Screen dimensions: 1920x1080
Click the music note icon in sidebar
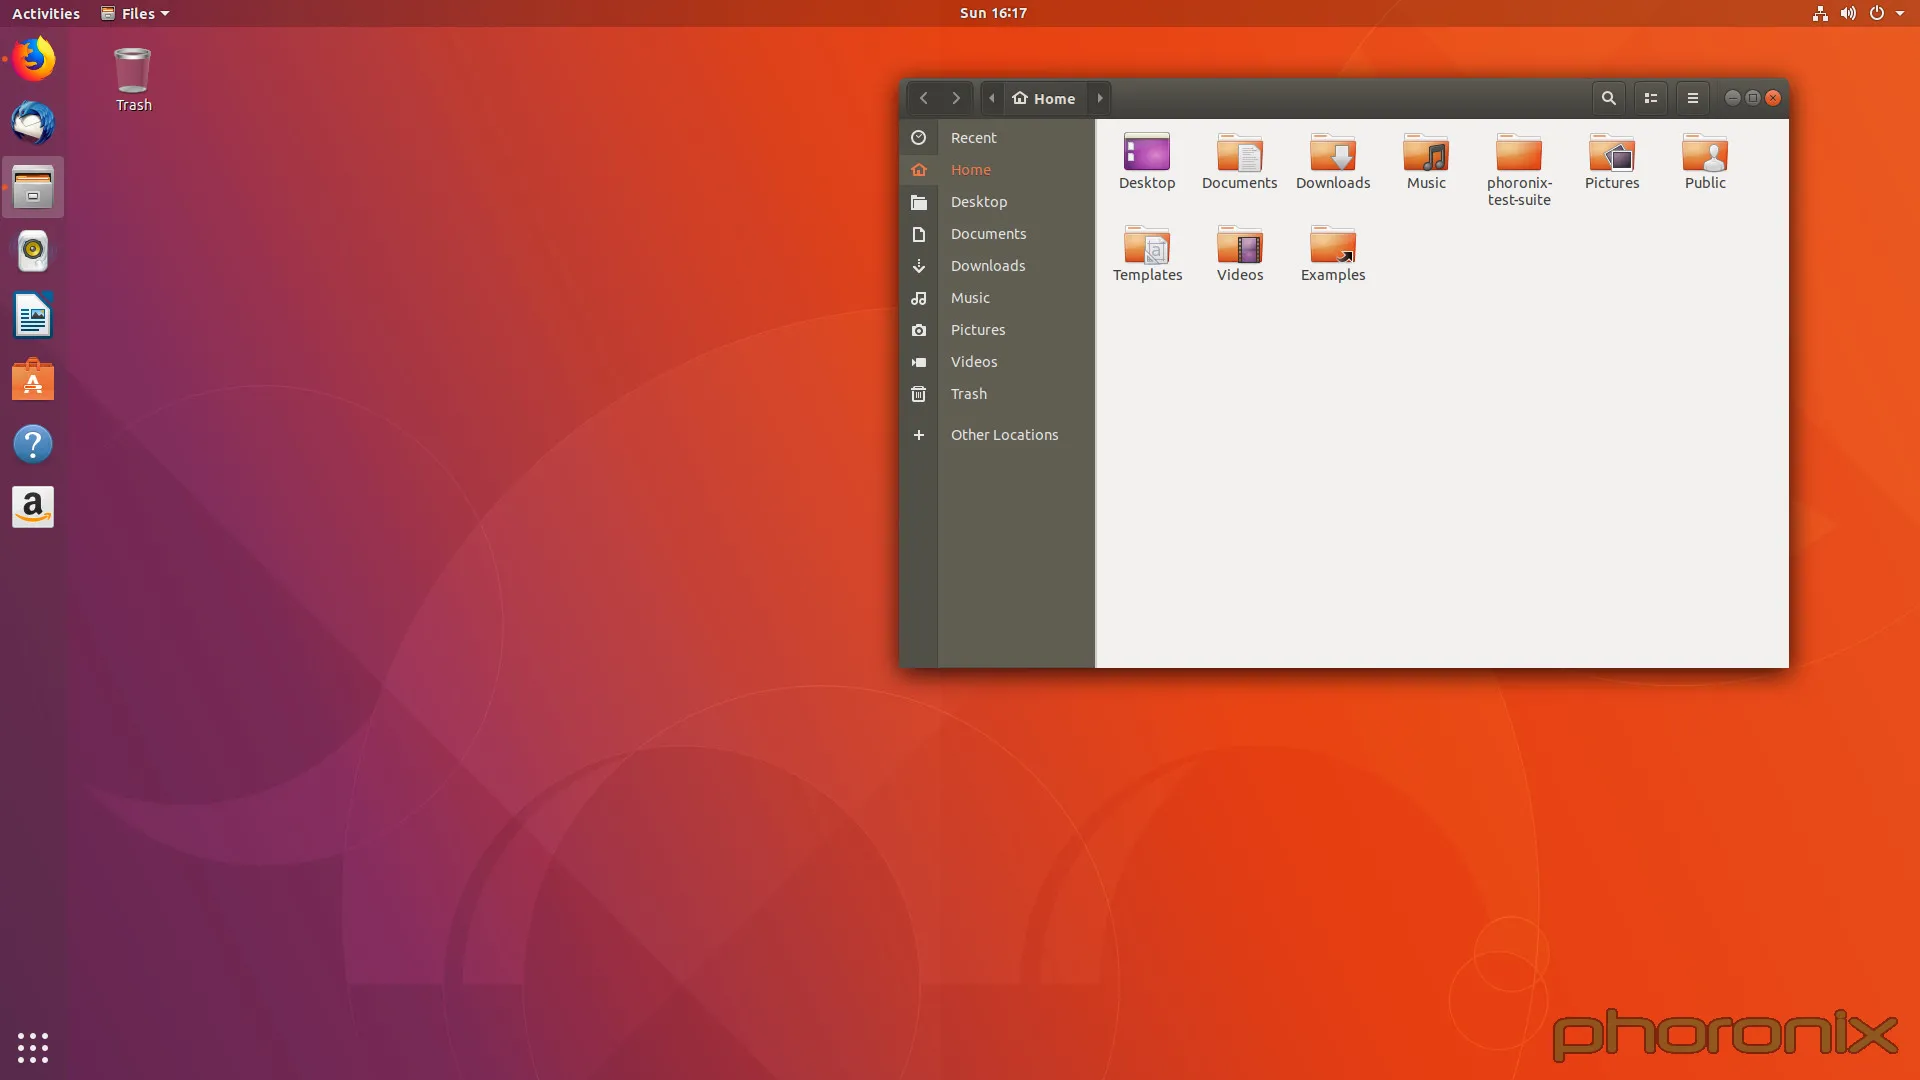pos(919,298)
